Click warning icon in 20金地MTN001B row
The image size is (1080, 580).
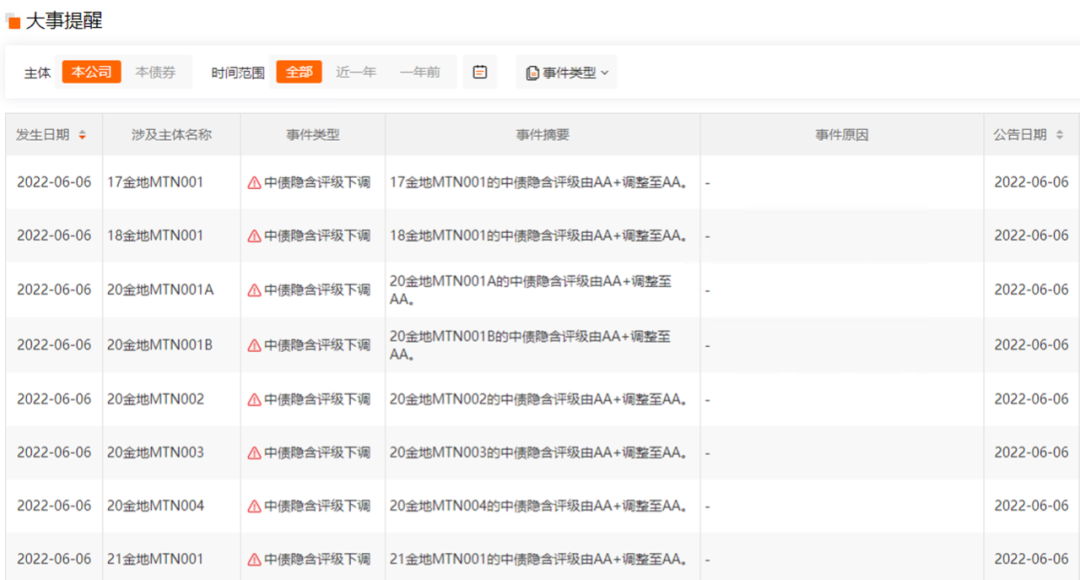pos(254,345)
